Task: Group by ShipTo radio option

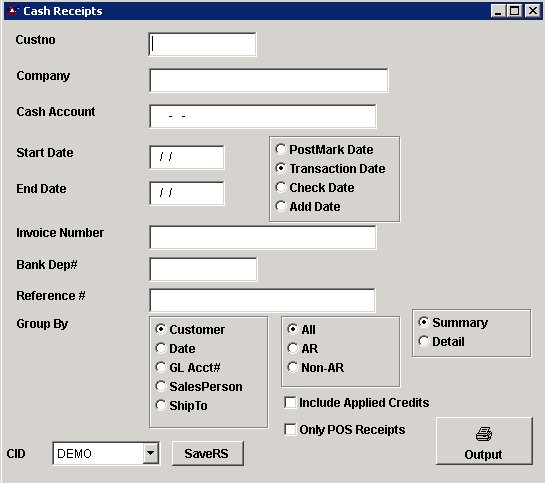Action: pyautogui.click(x=161, y=406)
